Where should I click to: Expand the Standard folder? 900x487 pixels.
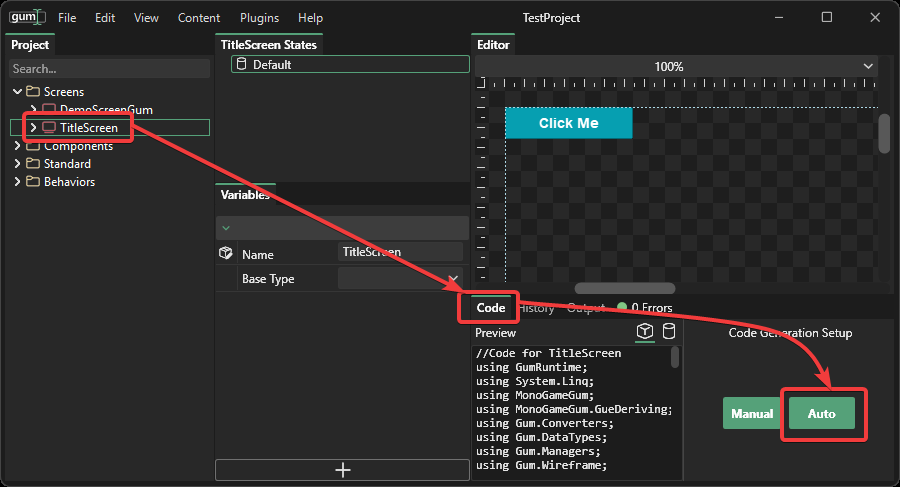click(17, 164)
